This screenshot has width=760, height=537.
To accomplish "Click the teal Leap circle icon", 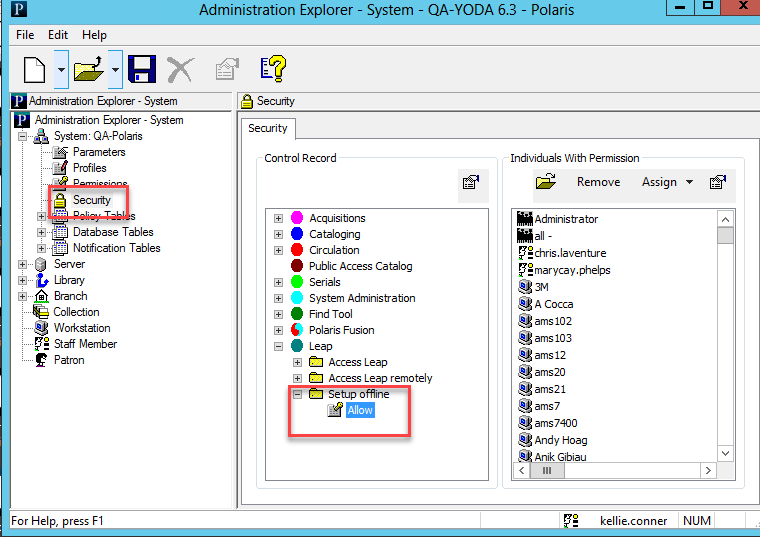I will 297,346.
